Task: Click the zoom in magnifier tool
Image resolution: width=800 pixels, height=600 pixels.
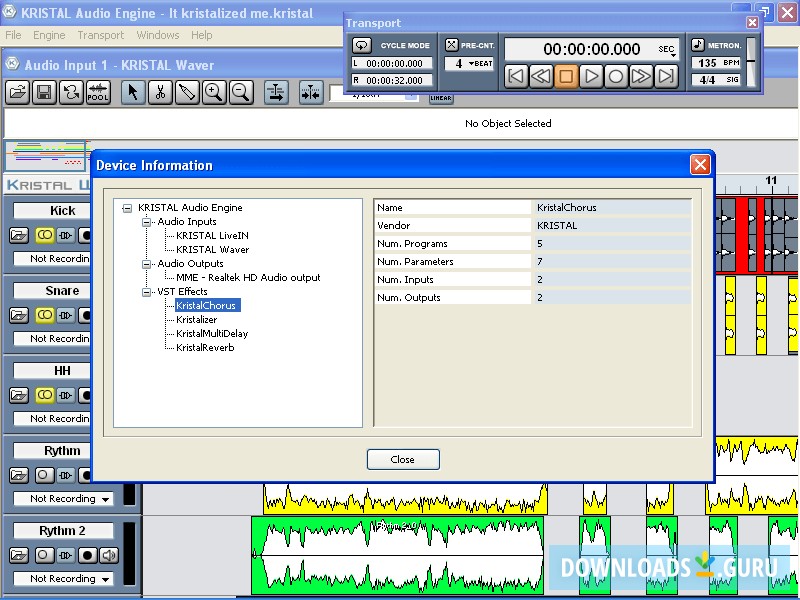Action: point(213,93)
